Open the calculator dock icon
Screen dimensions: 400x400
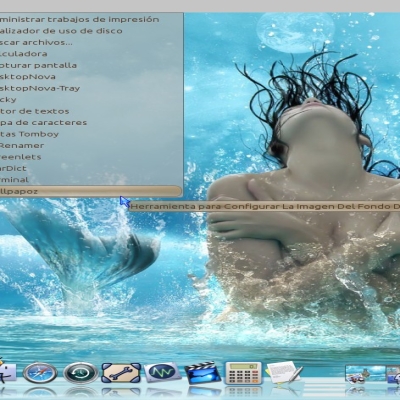pos(243,373)
